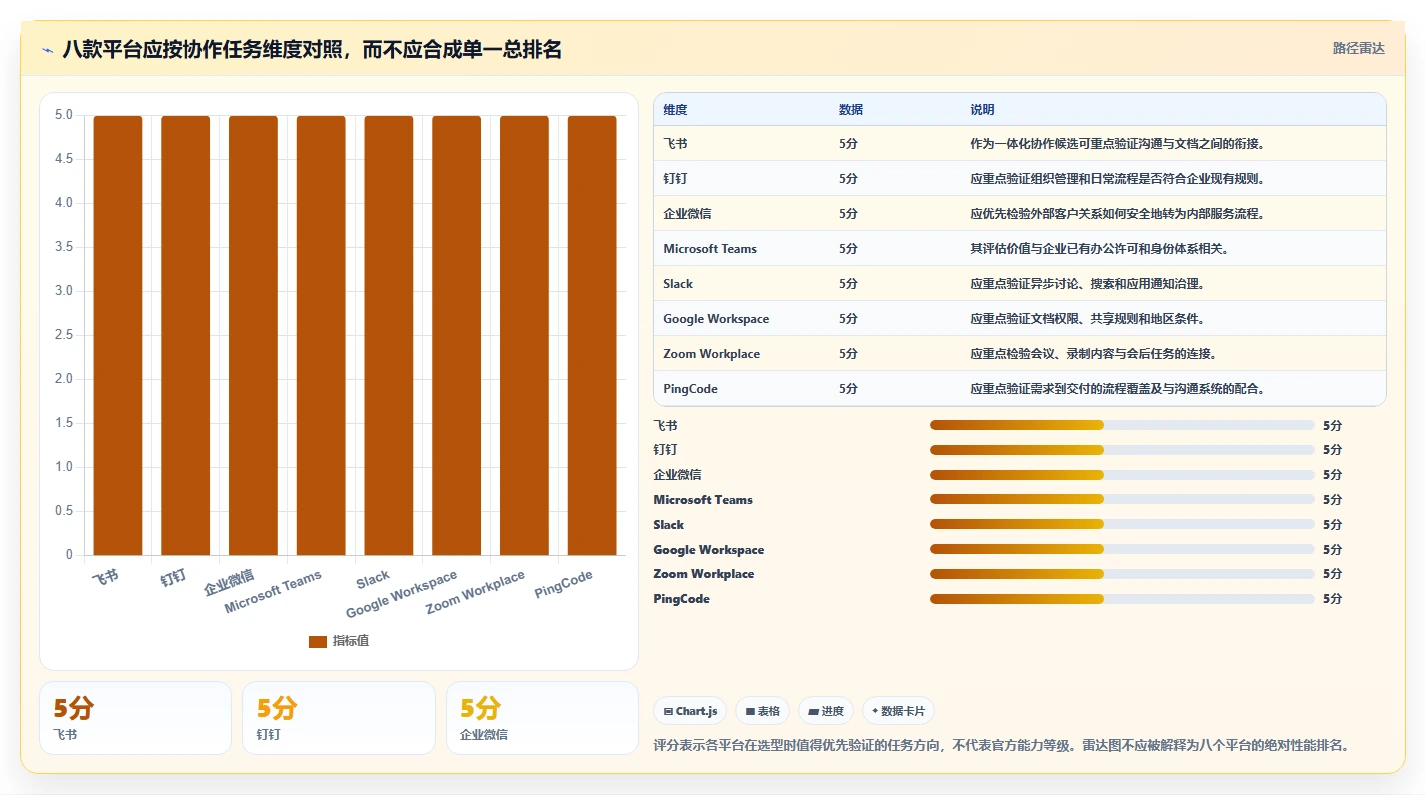Click the 飞书 progress bar
Viewport: 1426px width, 795px height.
[1122, 425]
